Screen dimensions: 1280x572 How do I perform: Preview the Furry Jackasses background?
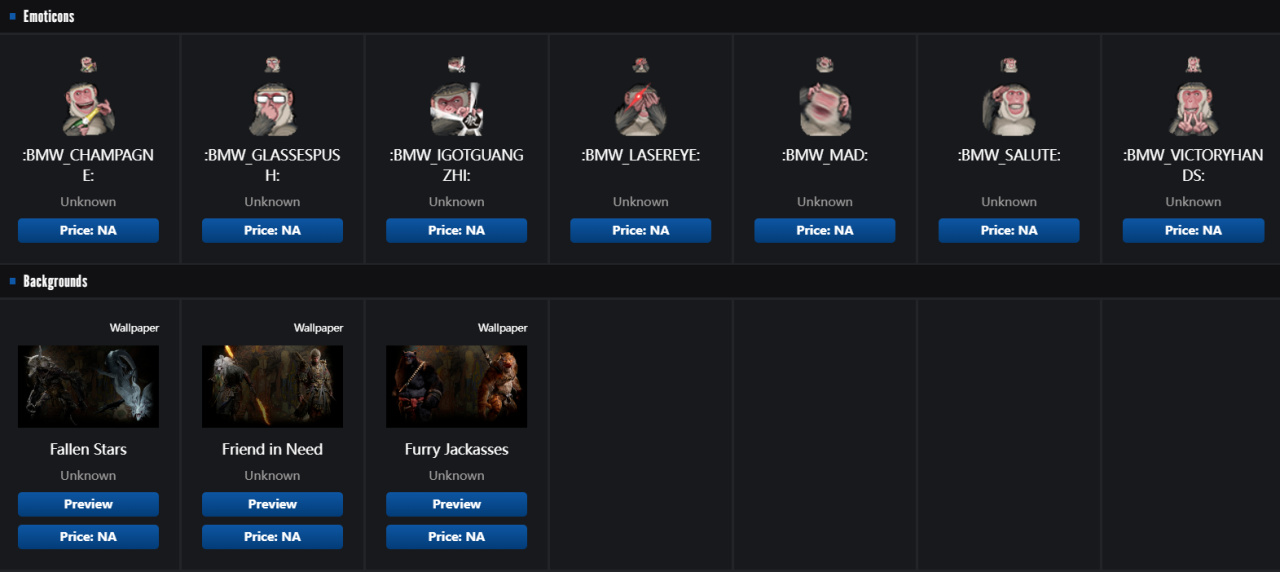[x=456, y=504]
